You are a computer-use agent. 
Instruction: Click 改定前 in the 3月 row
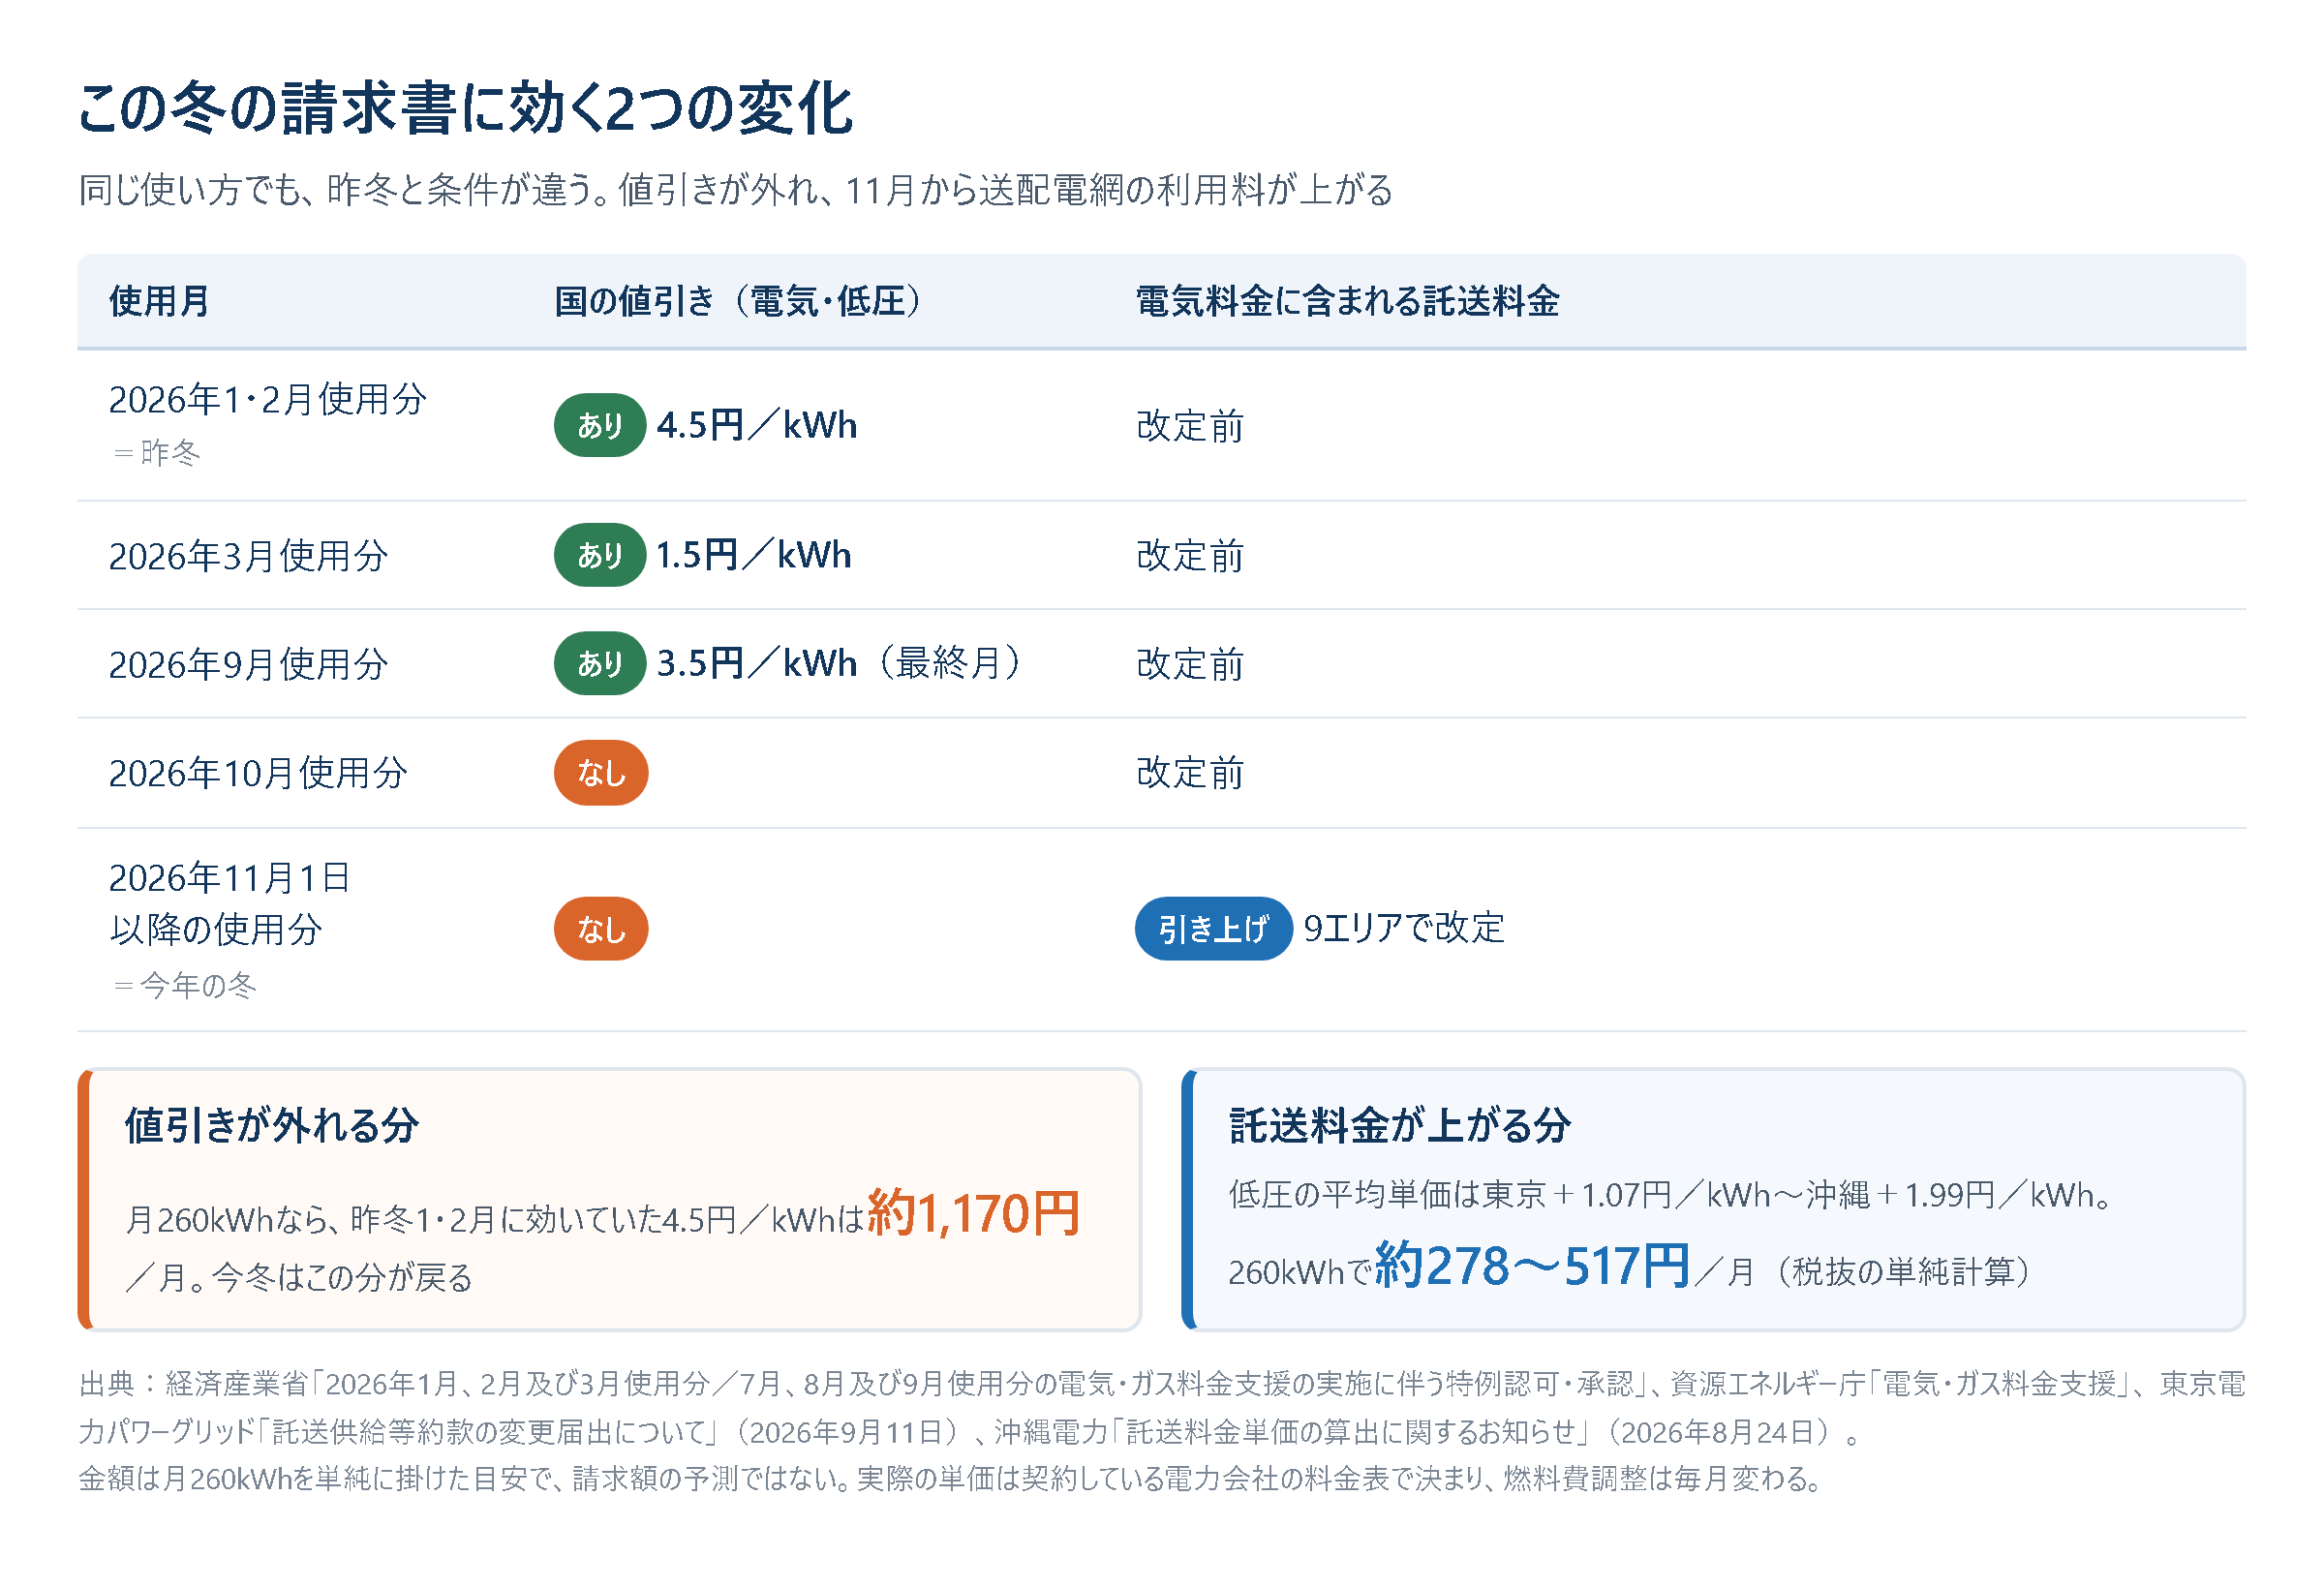1190,556
